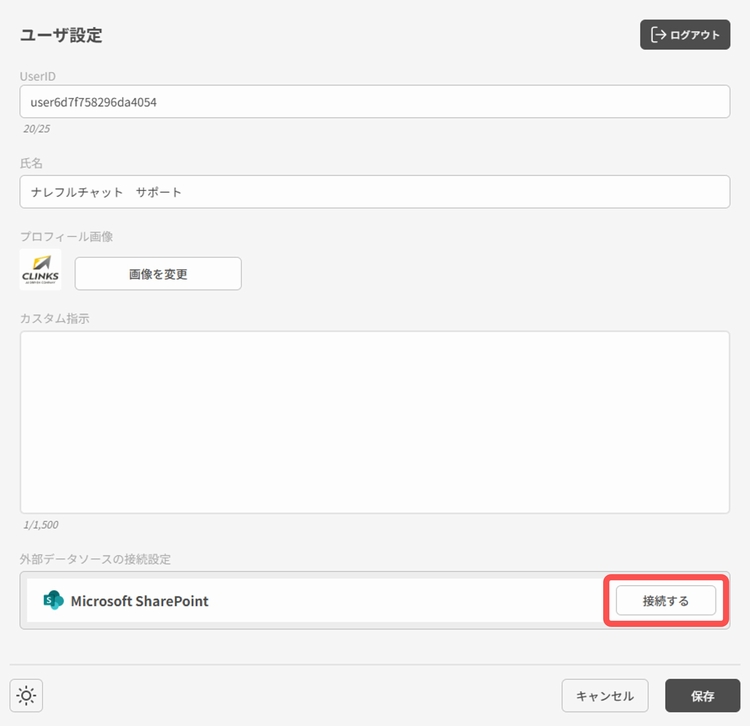The image size is (750, 726).
Task: Click the プロフィール画像 label
Action: click(x=66, y=237)
